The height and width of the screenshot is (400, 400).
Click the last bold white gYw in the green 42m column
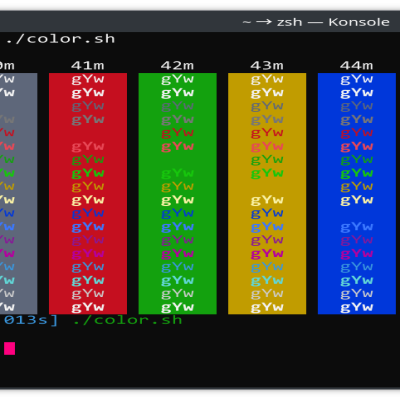[178, 307]
